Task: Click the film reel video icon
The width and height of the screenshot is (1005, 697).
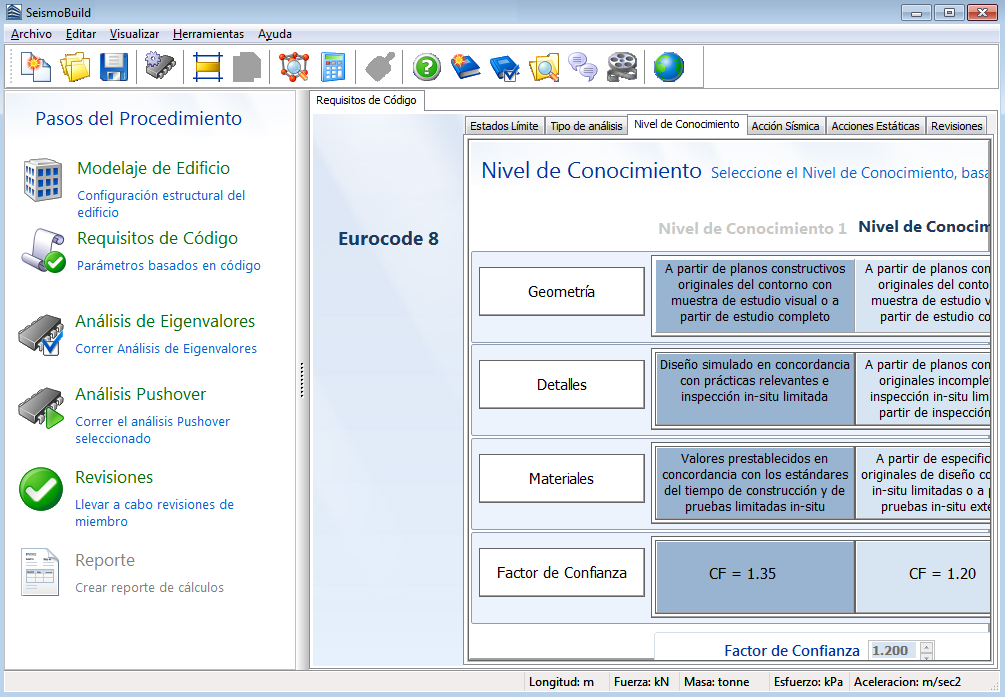Action: 623,67
